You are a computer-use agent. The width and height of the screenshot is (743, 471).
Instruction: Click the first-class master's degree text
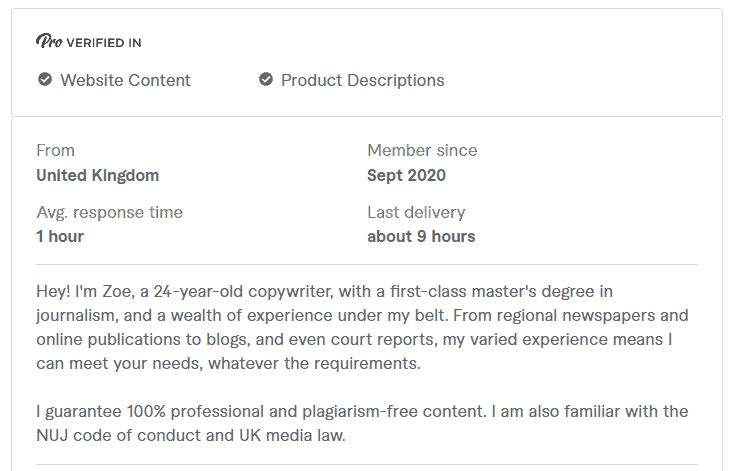[492, 291]
